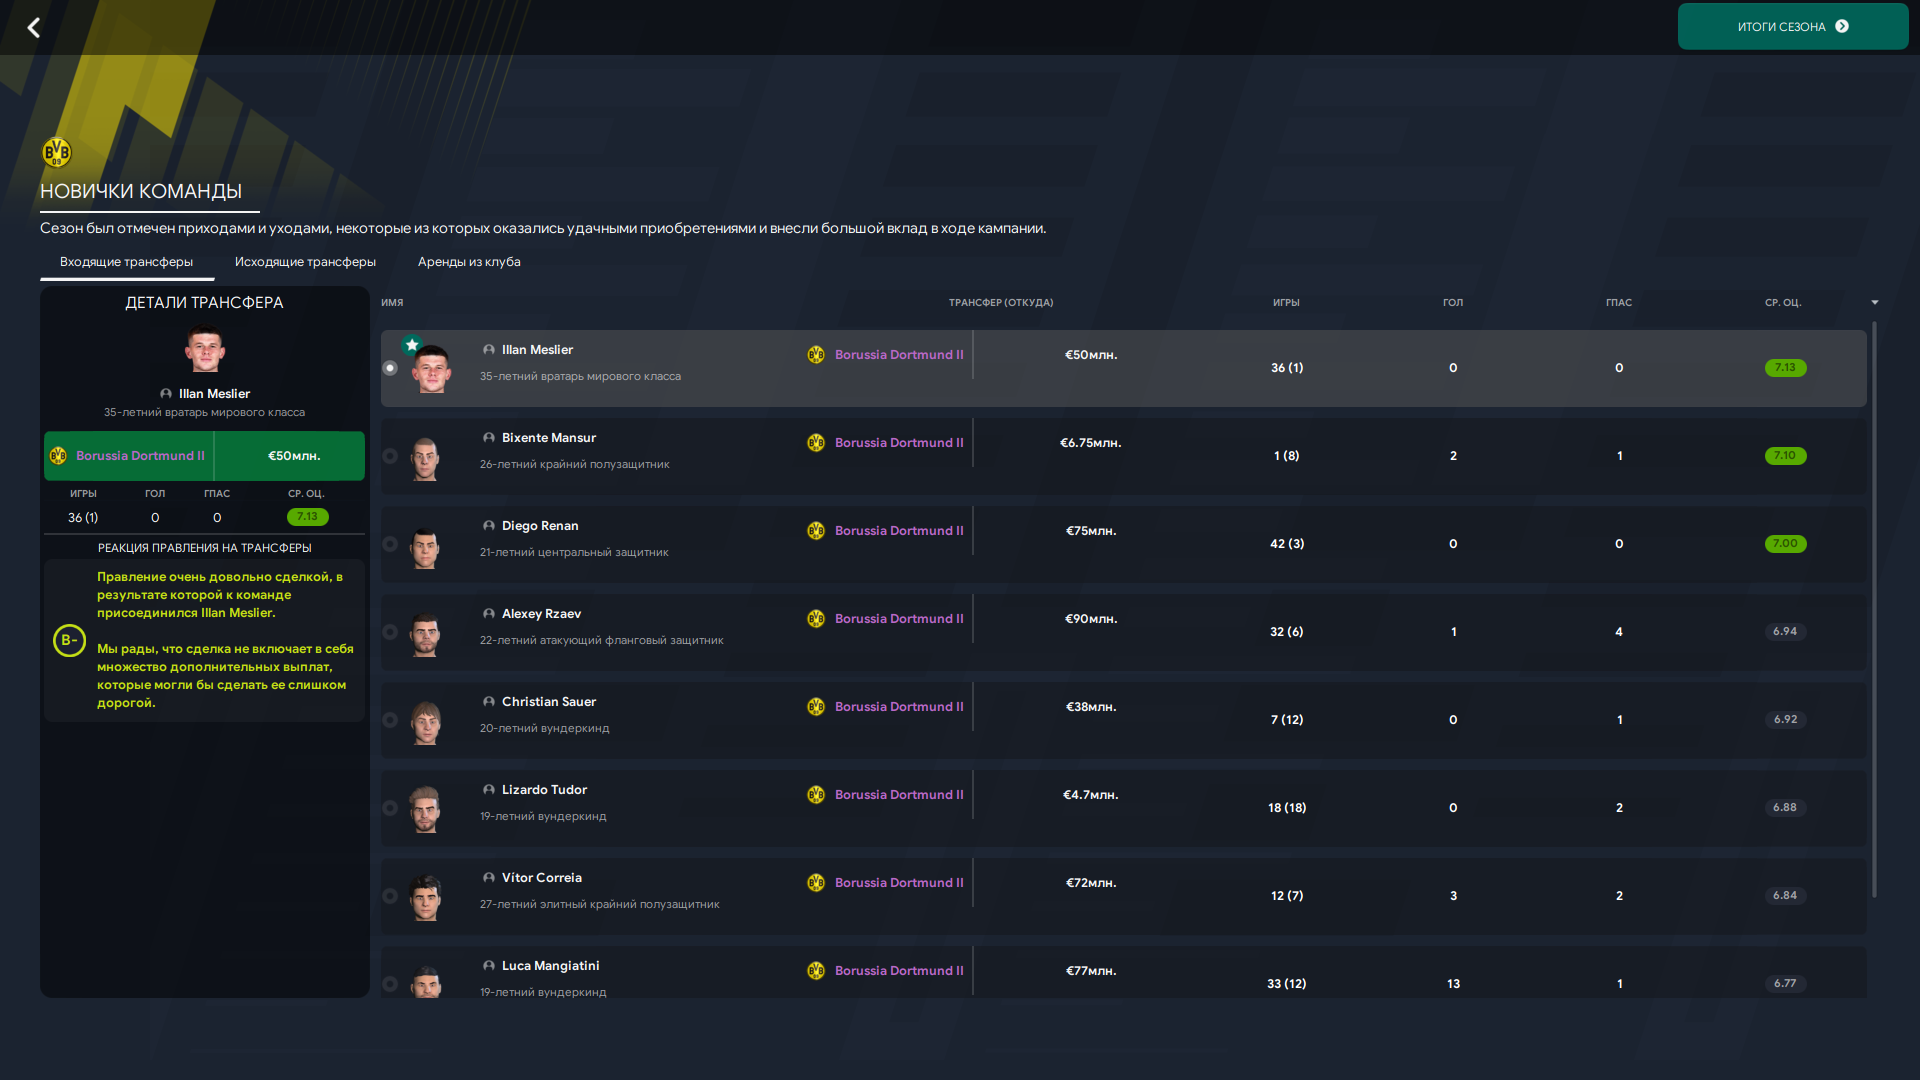Open Illan Meslier player name link in list

(537, 350)
